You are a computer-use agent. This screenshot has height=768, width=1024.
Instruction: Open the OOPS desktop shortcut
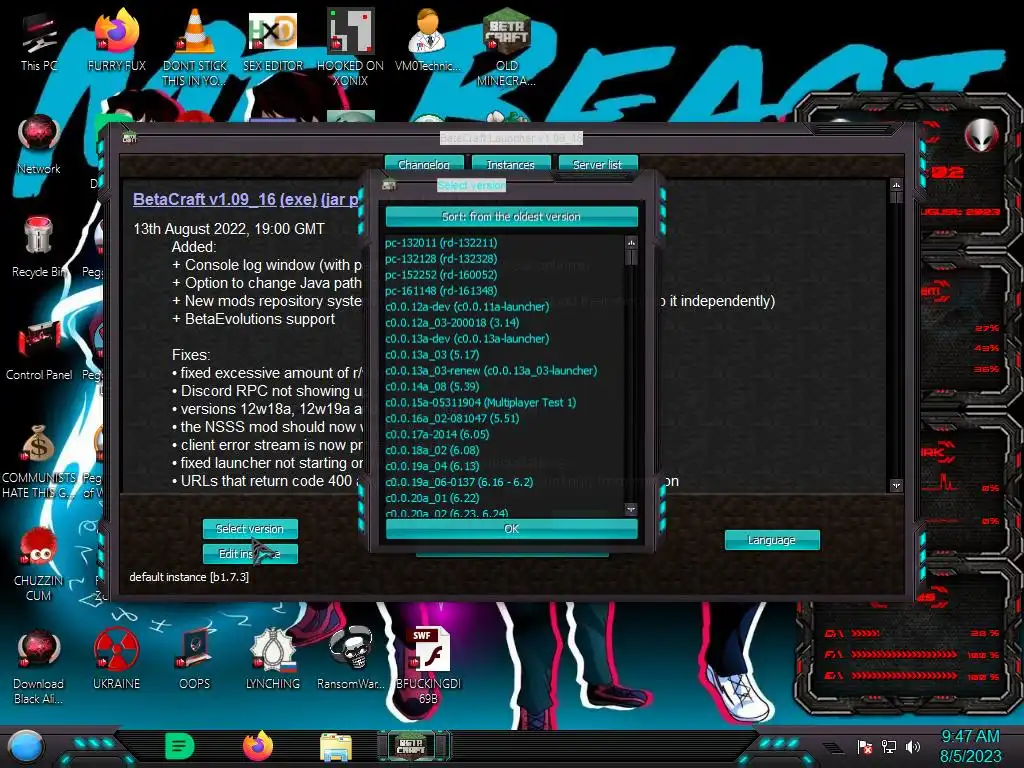[195, 660]
